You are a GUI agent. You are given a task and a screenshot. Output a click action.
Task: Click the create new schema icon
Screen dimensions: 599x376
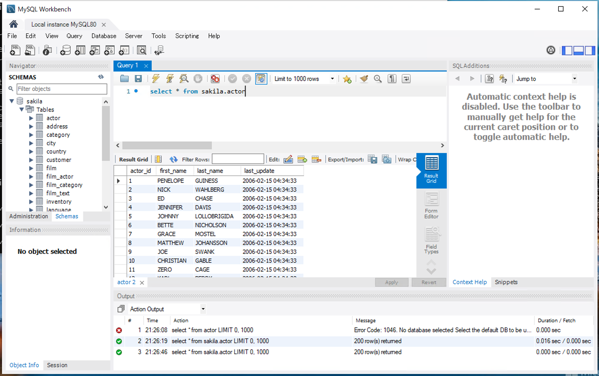(65, 50)
